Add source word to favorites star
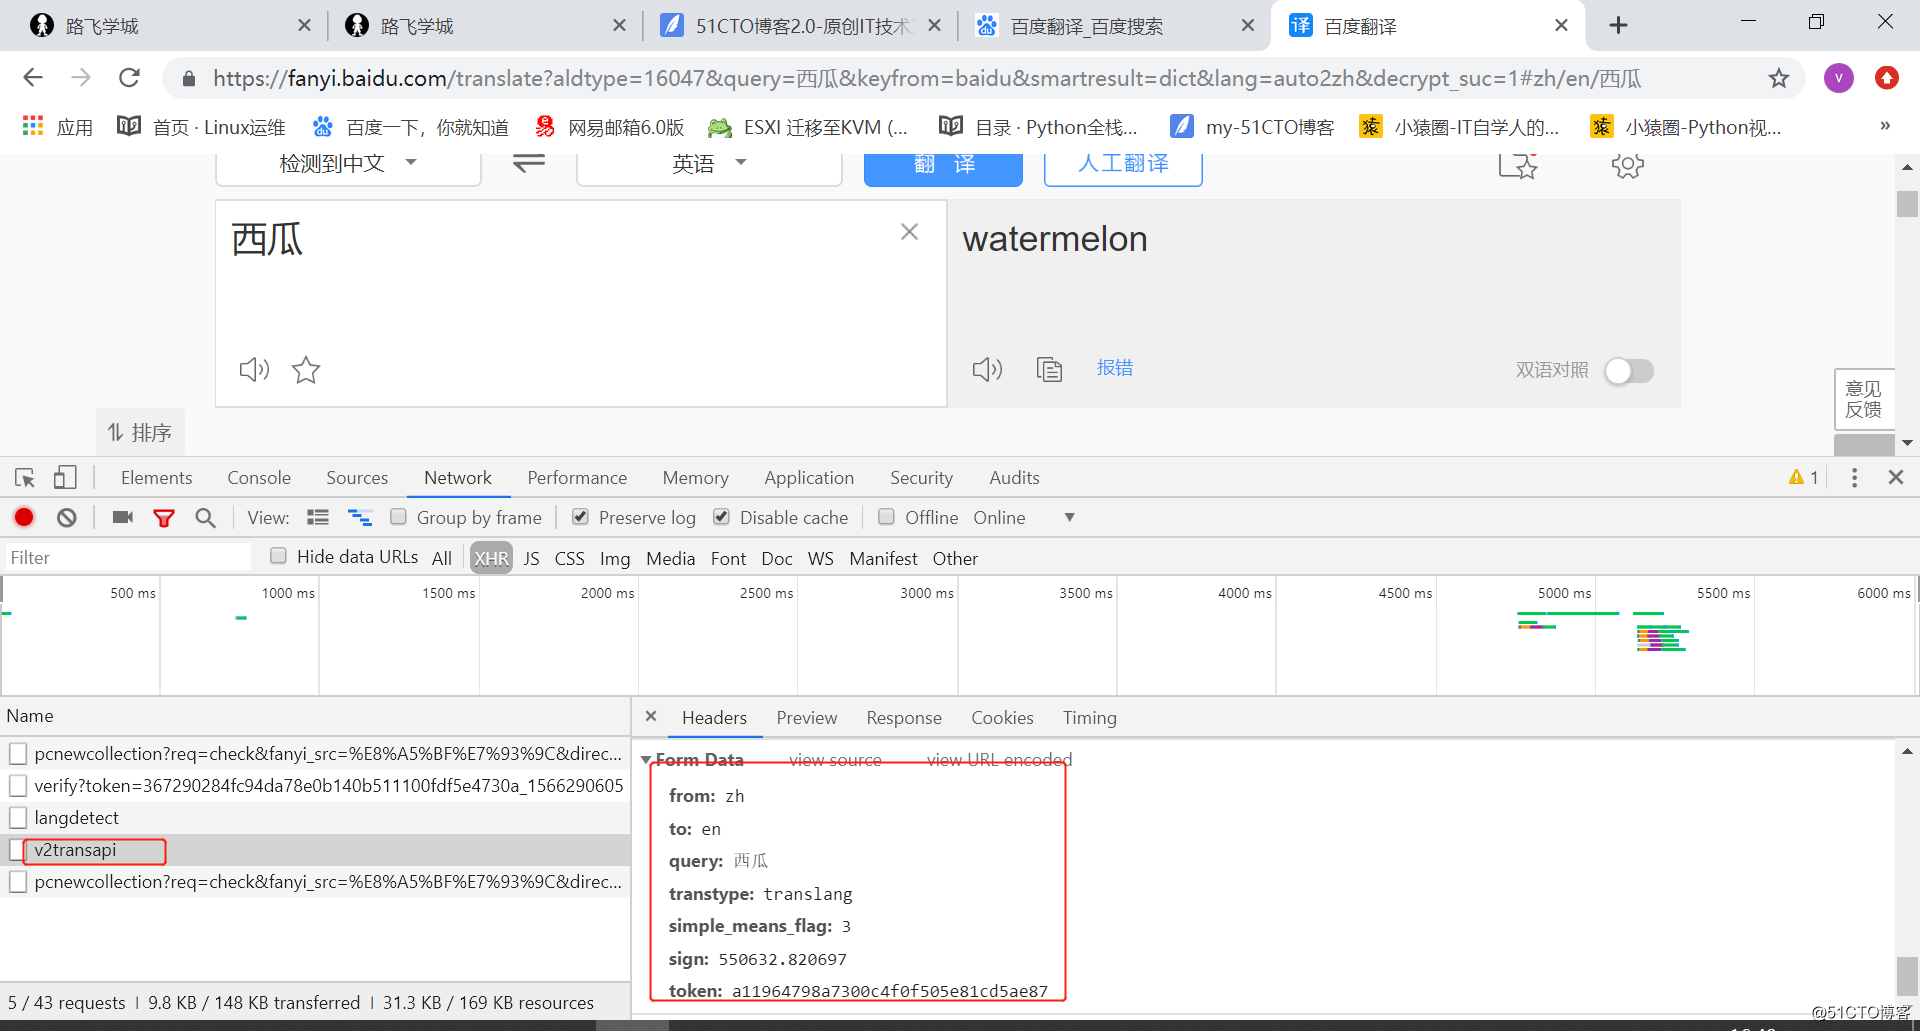 coord(306,370)
